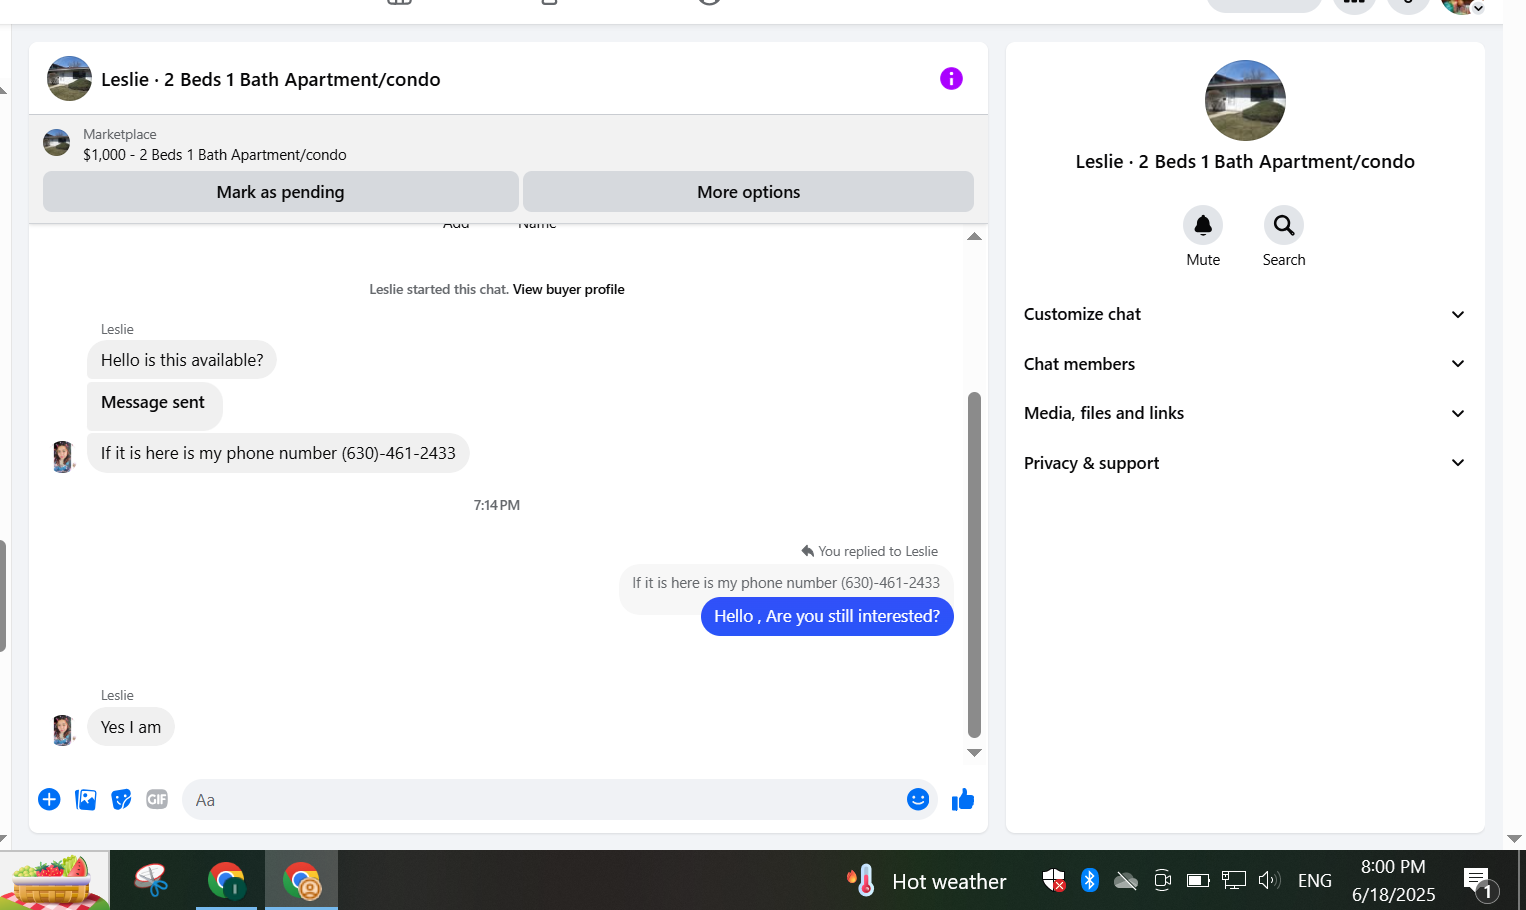
Task: Click quoted reply preview of phone number
Action: [786, 583]
